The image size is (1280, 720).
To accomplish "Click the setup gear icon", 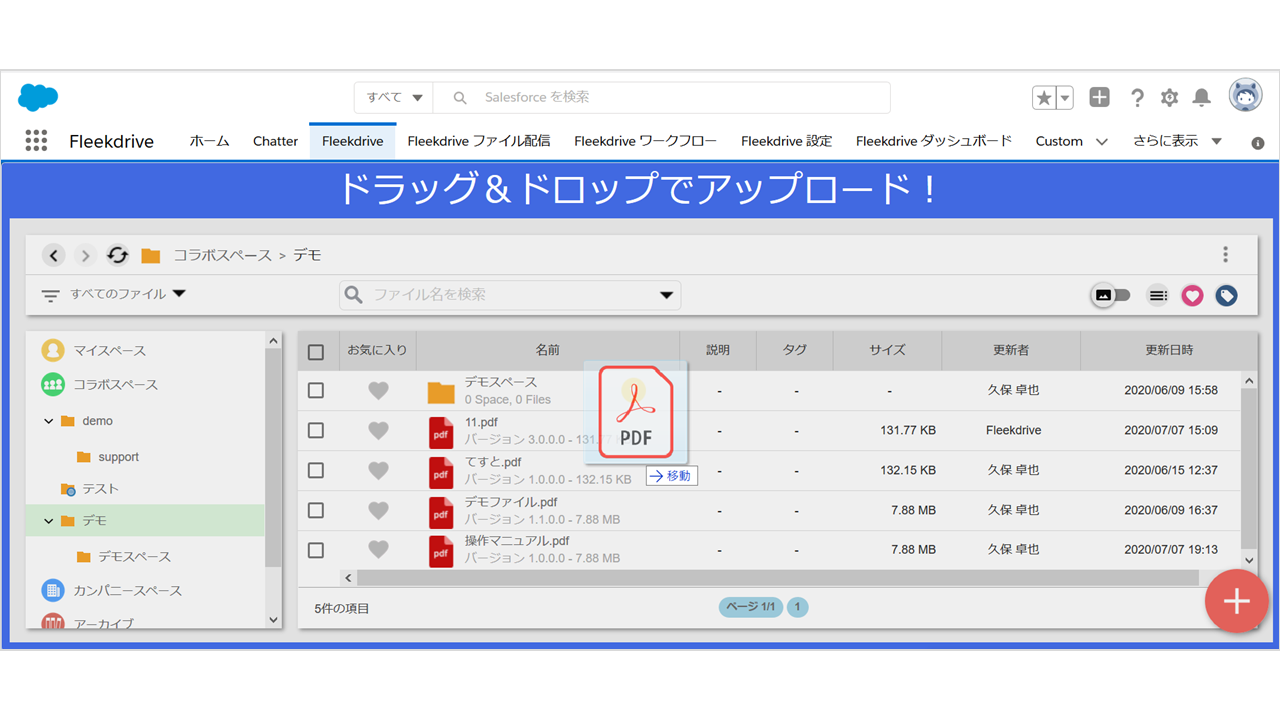I will pos(1169,97).
